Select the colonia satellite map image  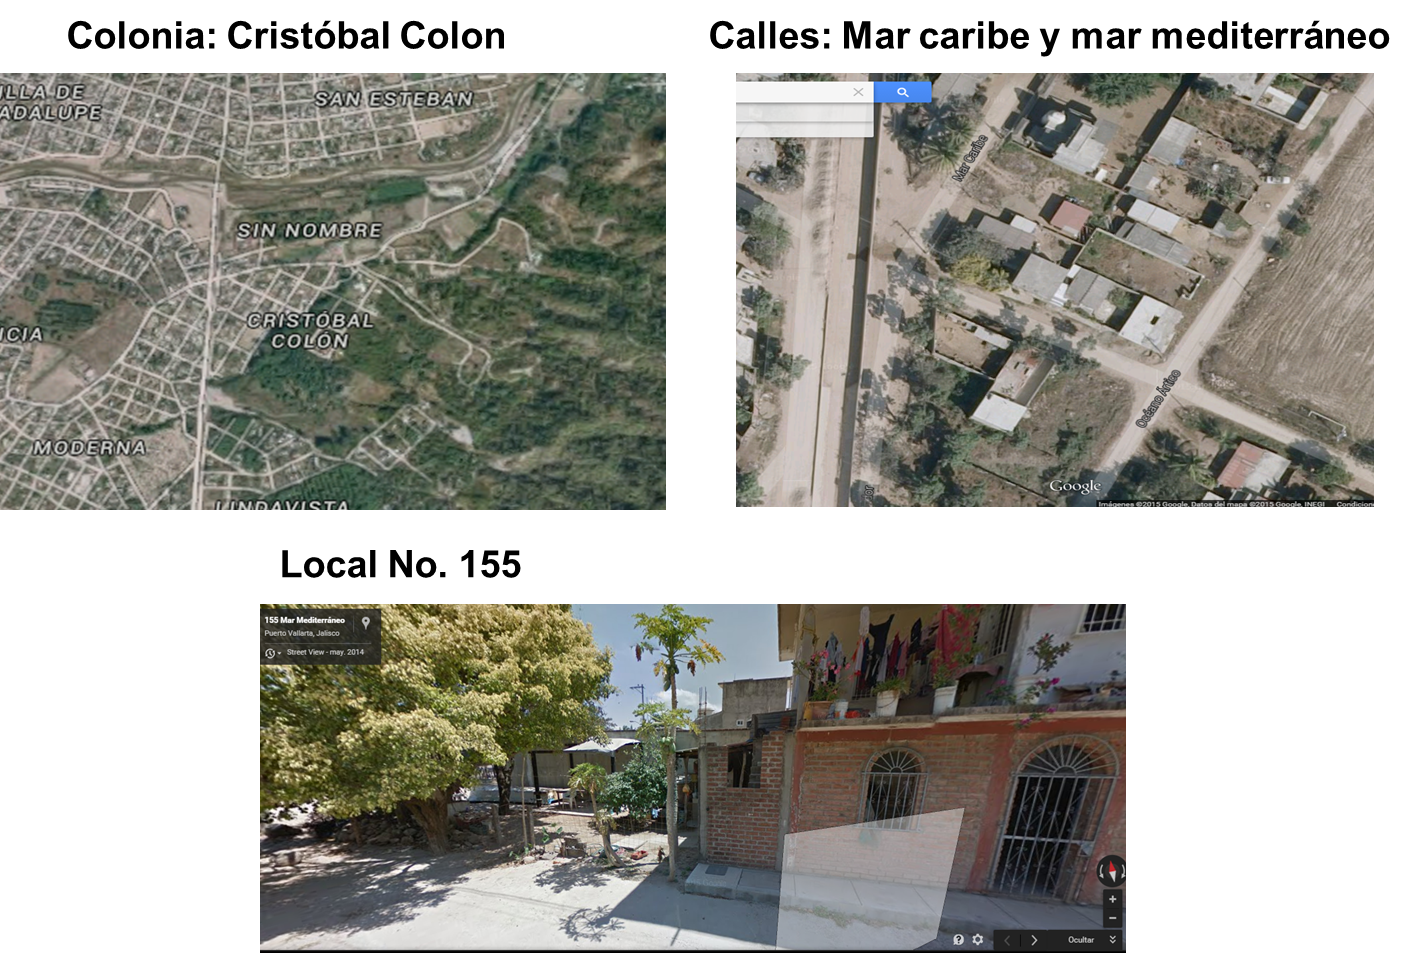[333, 291]
